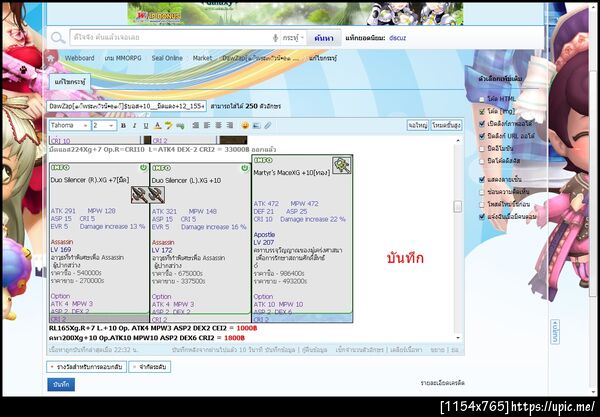Click the editor vertical scrollbar thumb
This screenshot has height=417, width=600.
click(458, 207)
